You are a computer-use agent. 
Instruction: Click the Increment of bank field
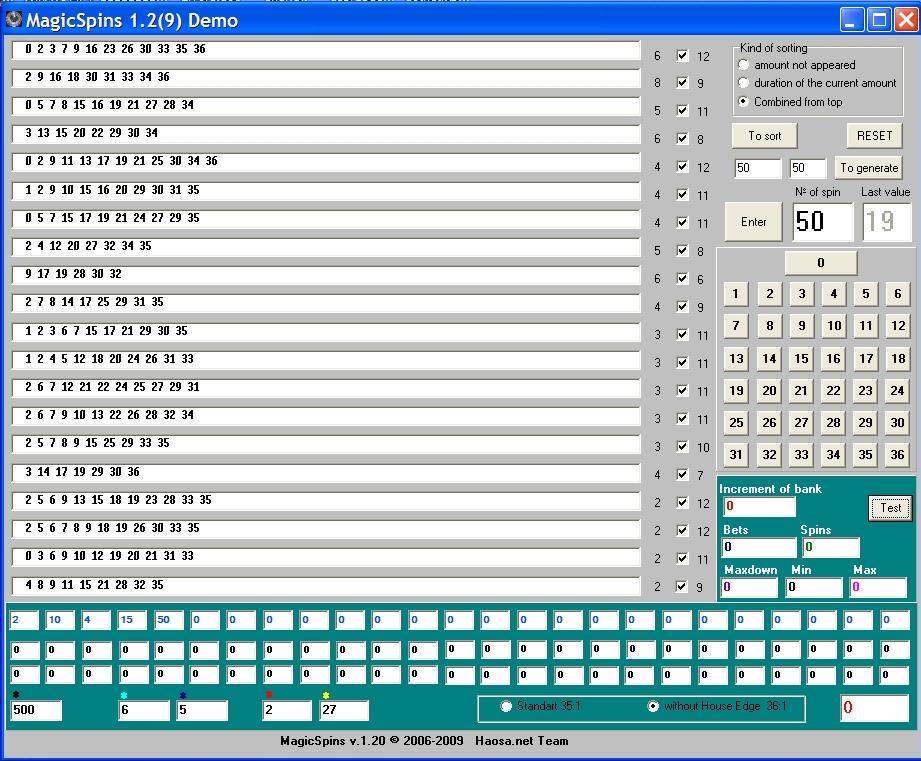pos(759,507)
